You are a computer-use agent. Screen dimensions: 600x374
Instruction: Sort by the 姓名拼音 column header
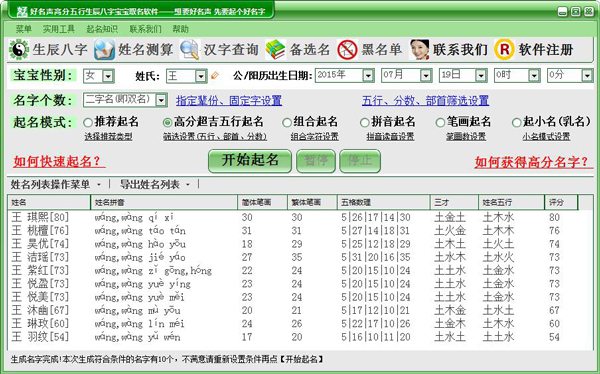164,202
